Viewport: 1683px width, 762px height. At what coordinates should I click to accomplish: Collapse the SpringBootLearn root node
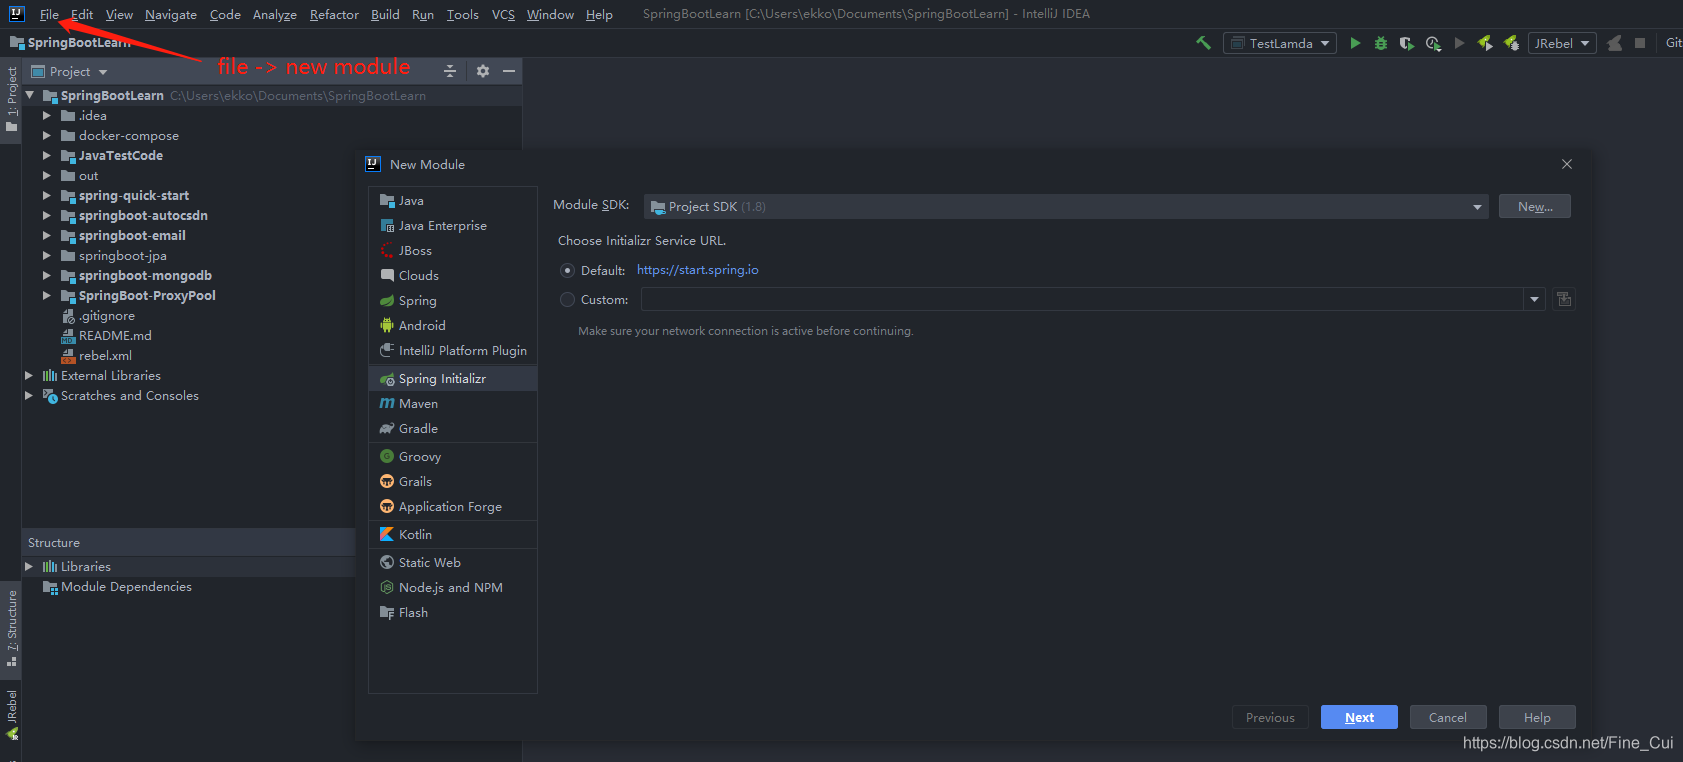point(29,96)
